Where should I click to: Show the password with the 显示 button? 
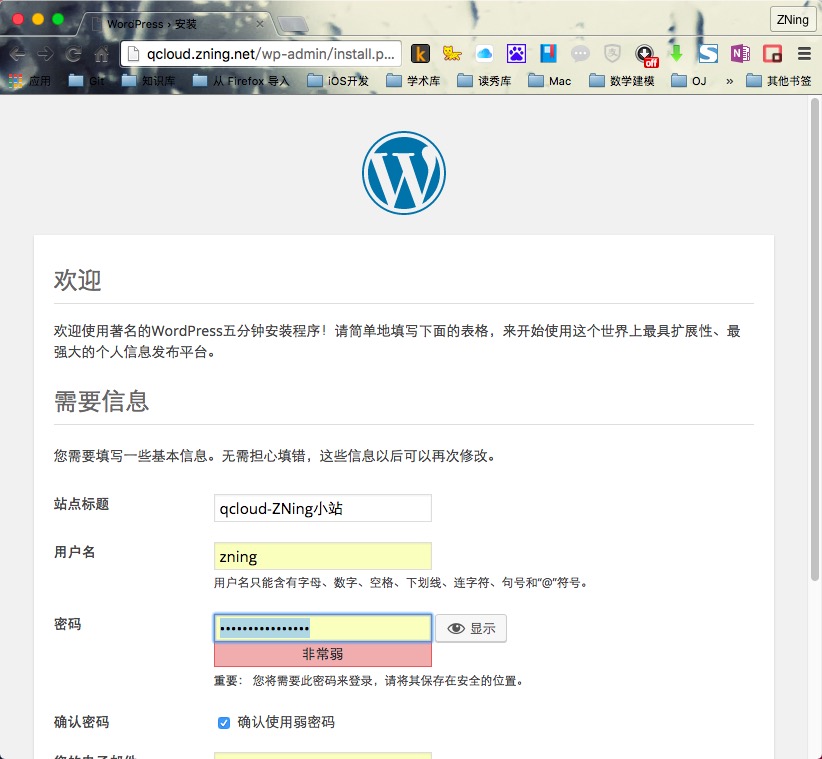[x=471, y=628]
